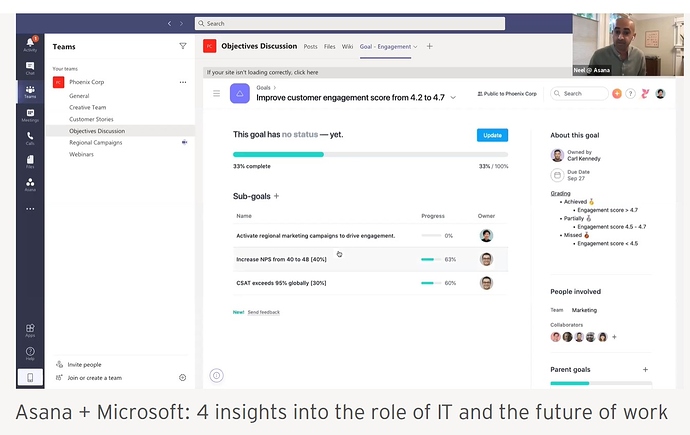The image size is (690, 435).
Task: Open CSAT exceeds 95% globally sub-goal
Action: 281,283
